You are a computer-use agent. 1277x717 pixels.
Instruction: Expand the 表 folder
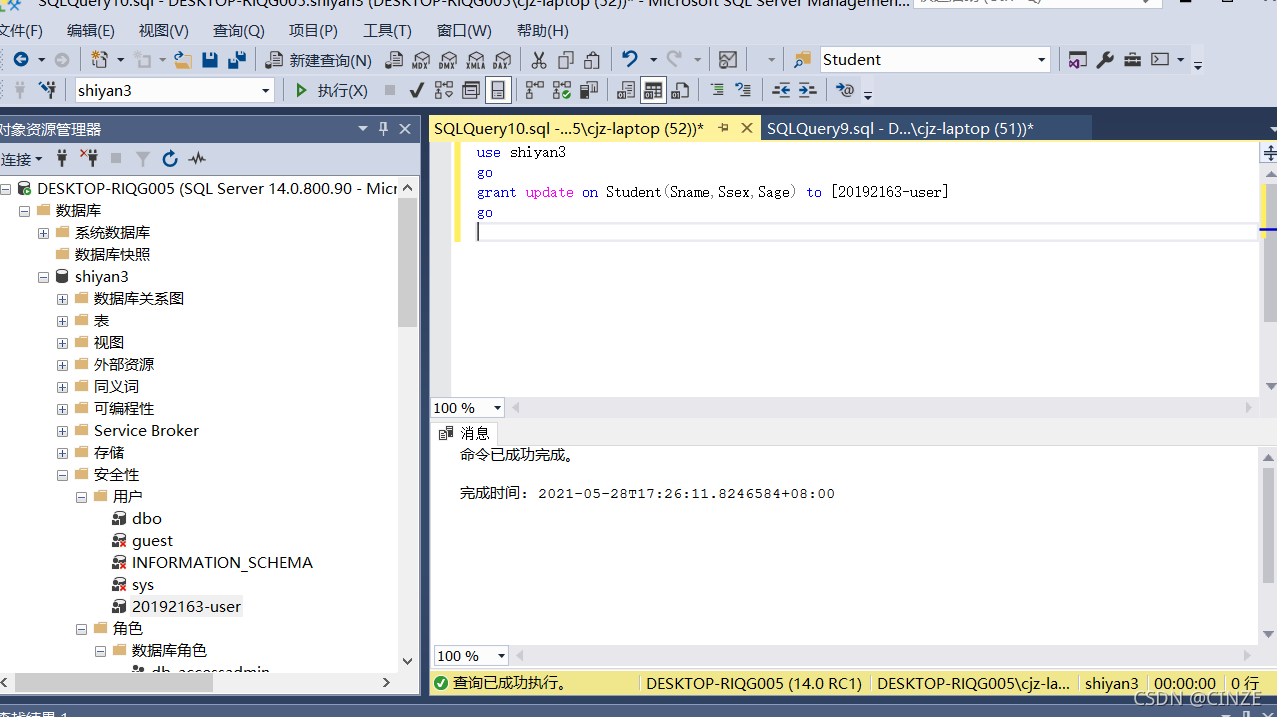point(62,321)
